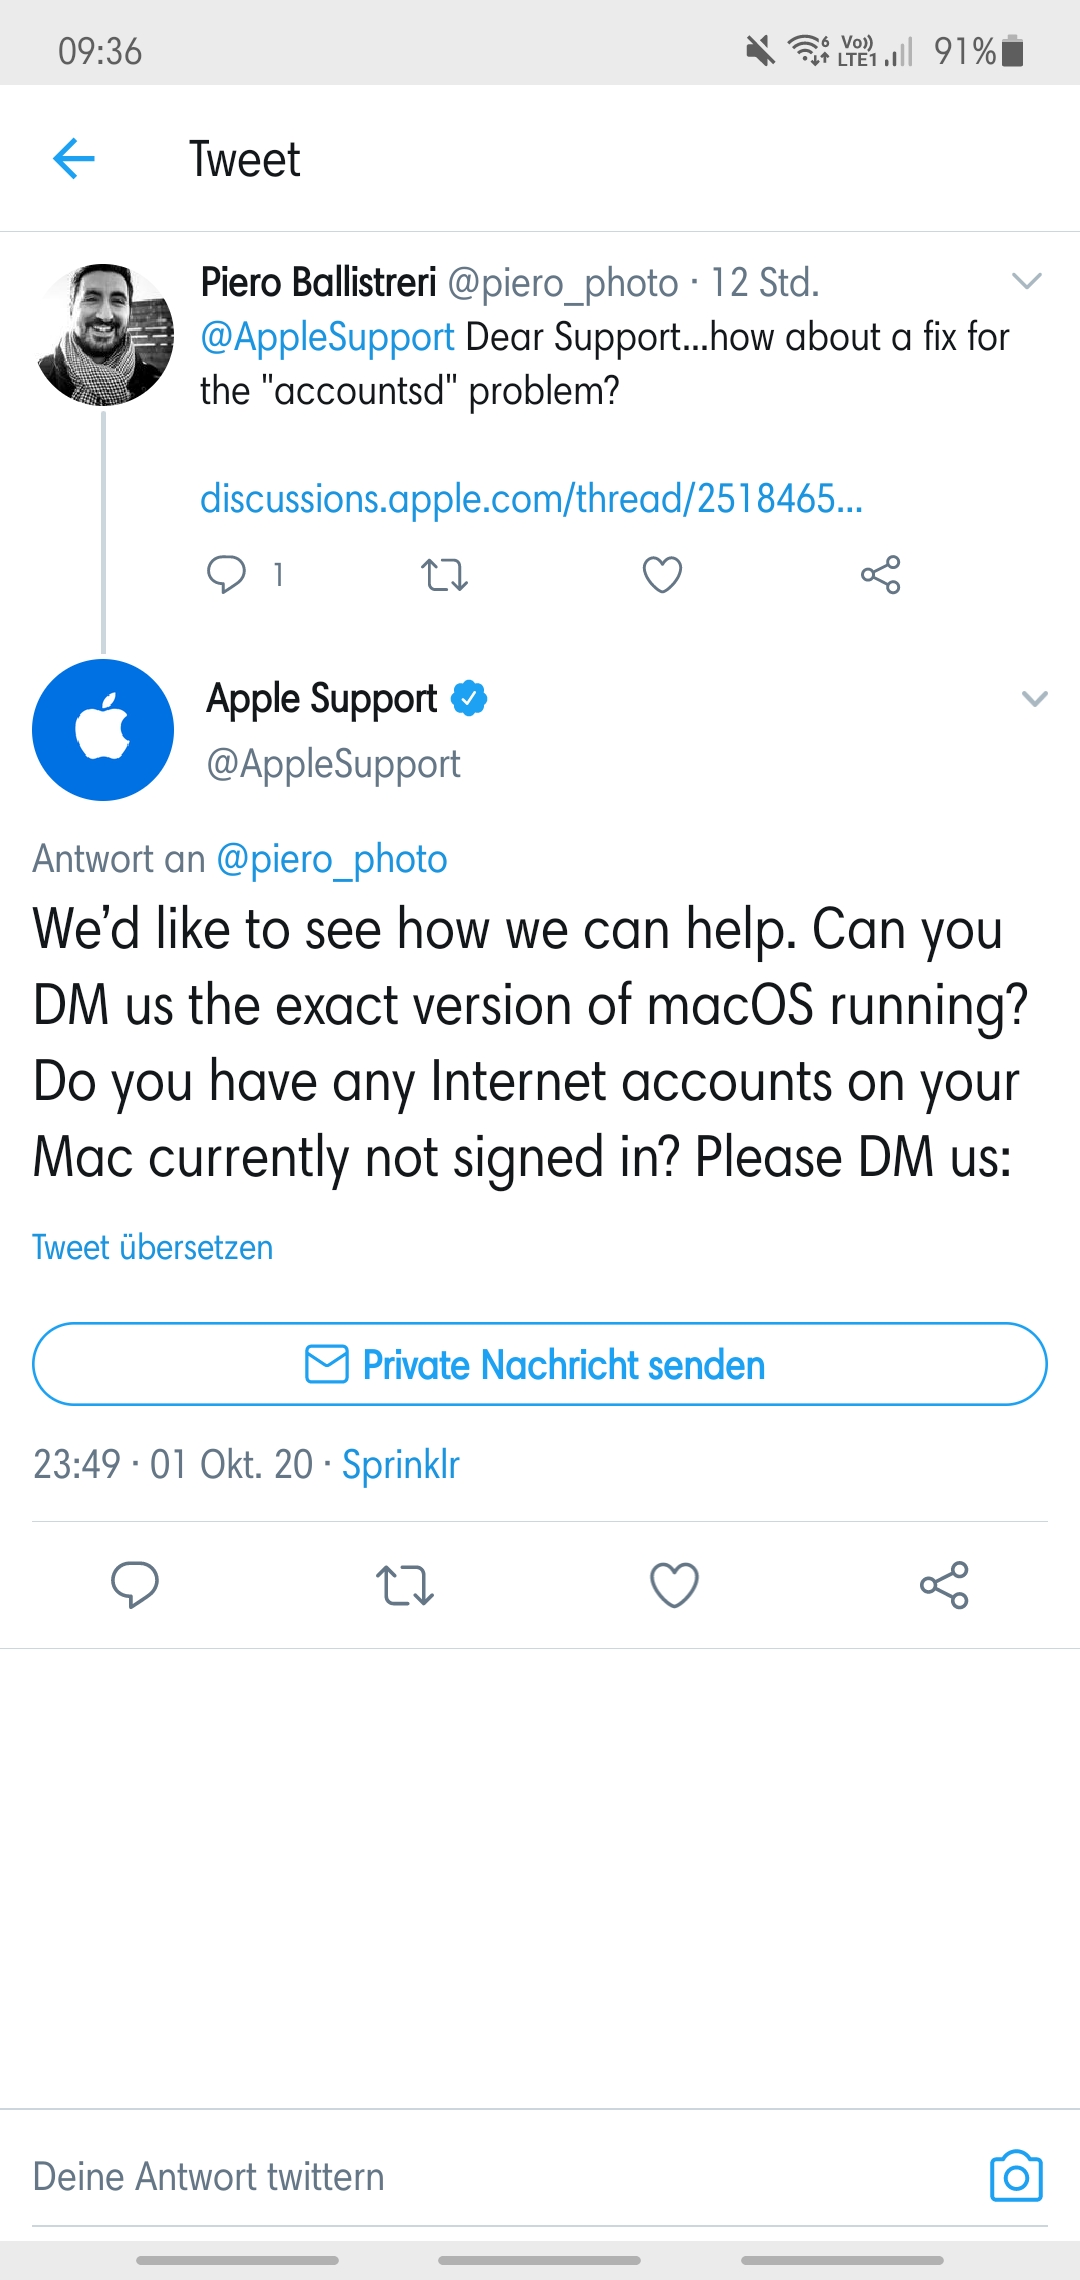This screenshot has height=2280, width=1080.
Task: Expand options chevron on Apple Support tweet
Action: click(x=1035, y=698)
